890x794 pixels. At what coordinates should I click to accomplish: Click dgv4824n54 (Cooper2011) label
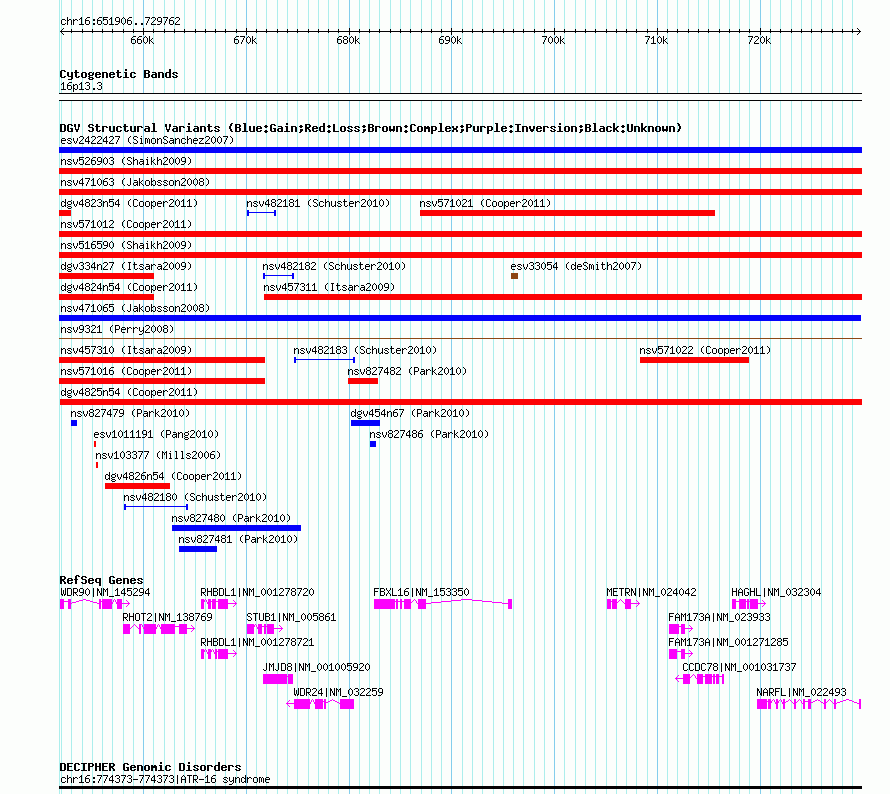[x=129, y=287]
